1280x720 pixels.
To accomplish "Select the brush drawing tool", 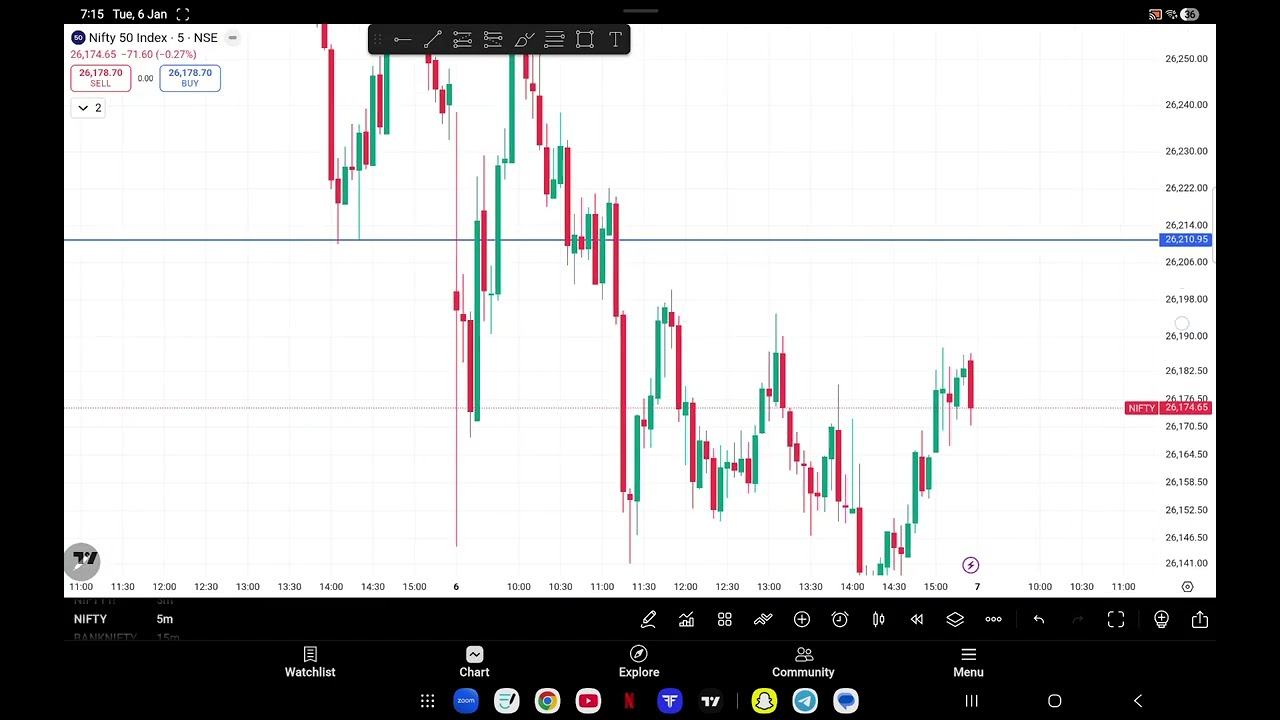I will pyautogui.click(x=524, y=40).
